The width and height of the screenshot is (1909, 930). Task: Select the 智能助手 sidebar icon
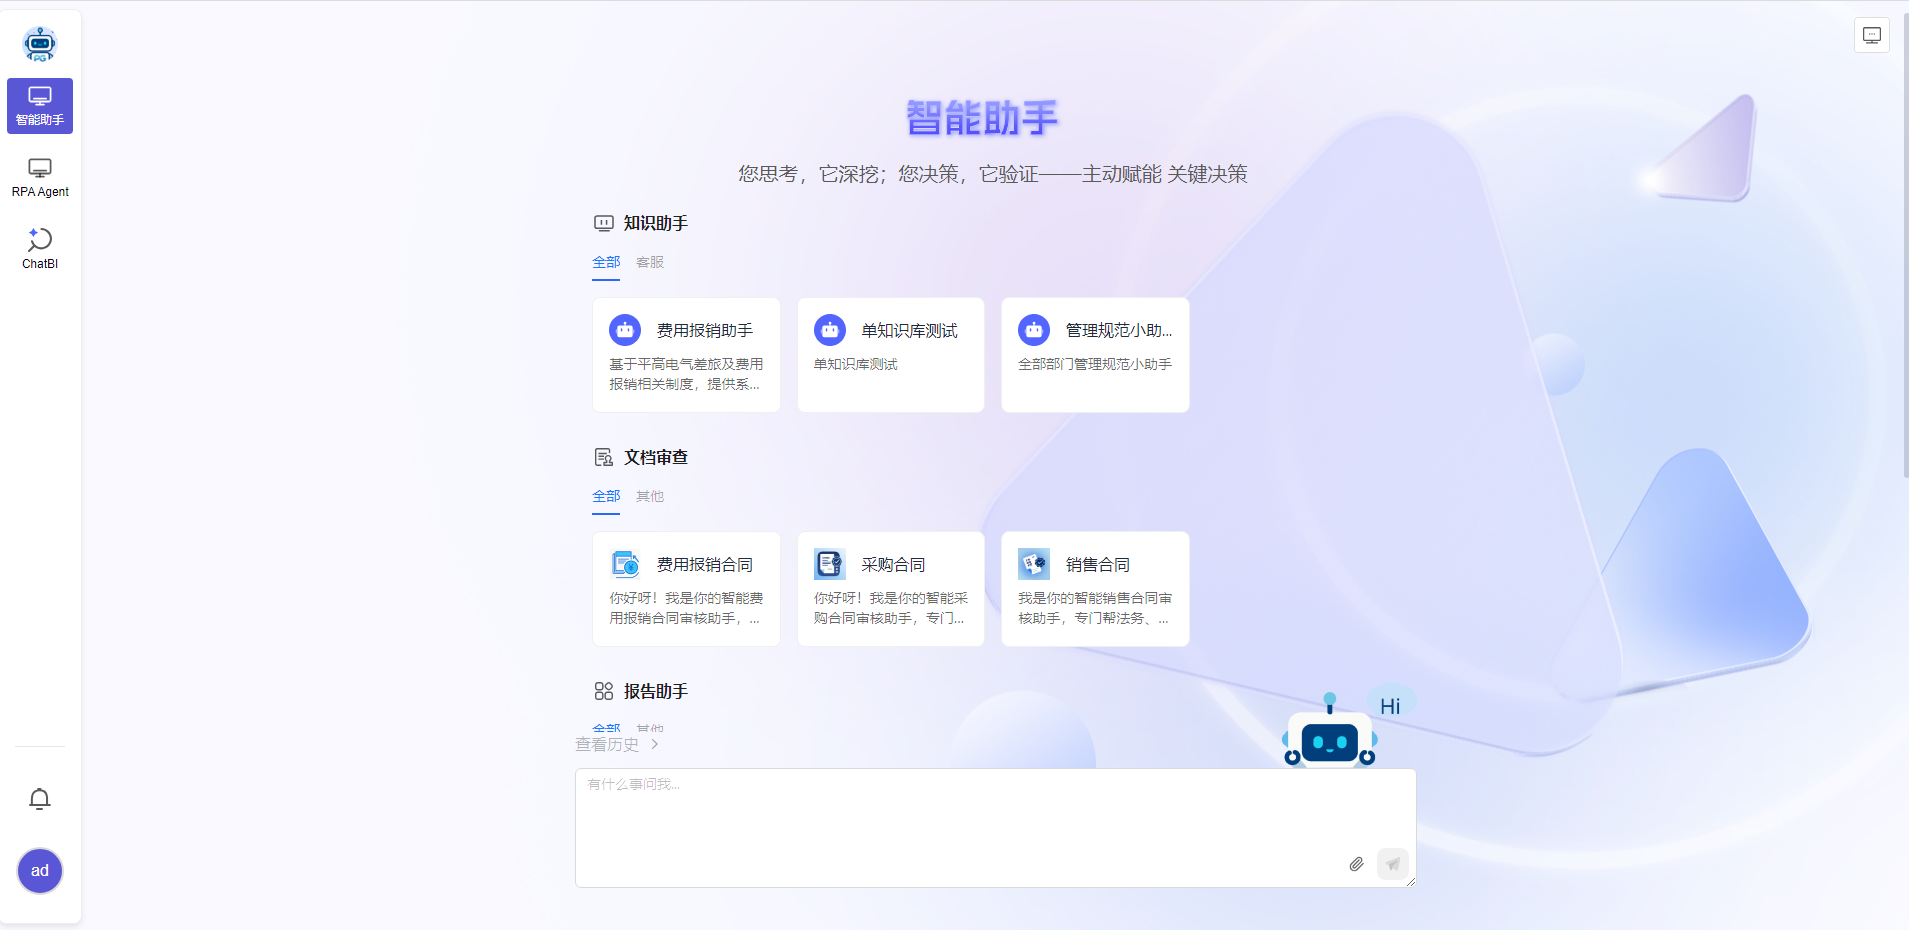(40, 105)
